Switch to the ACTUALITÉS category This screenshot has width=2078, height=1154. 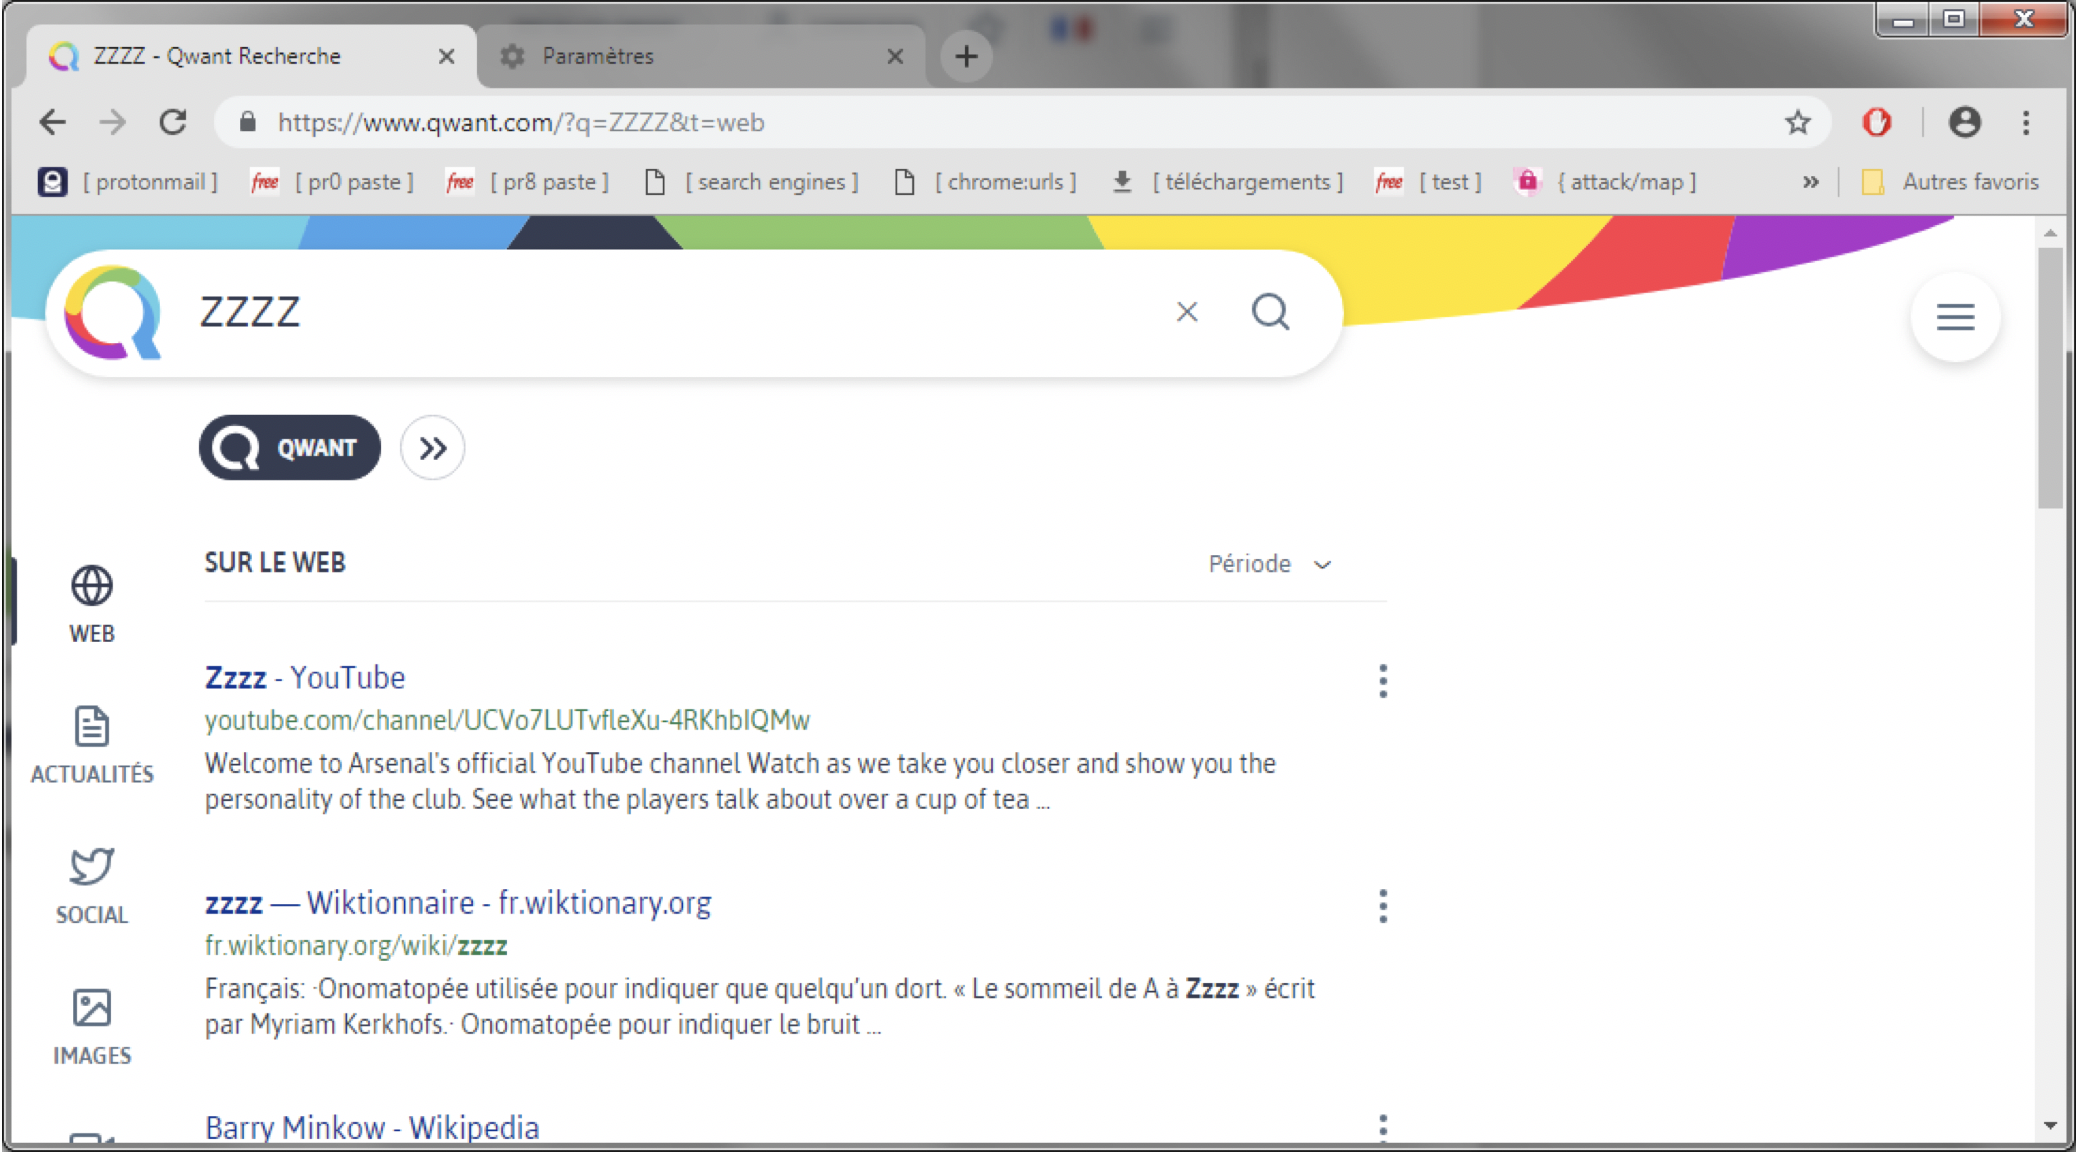[92, 745]
